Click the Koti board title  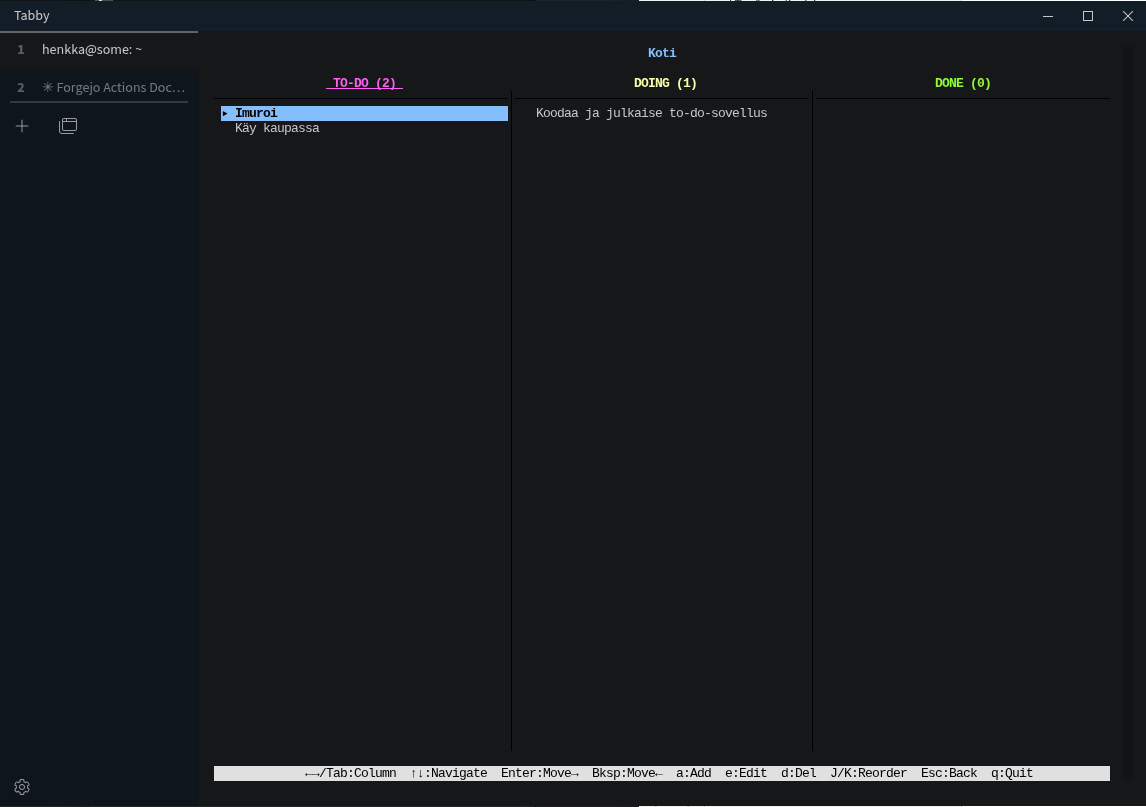662,53
